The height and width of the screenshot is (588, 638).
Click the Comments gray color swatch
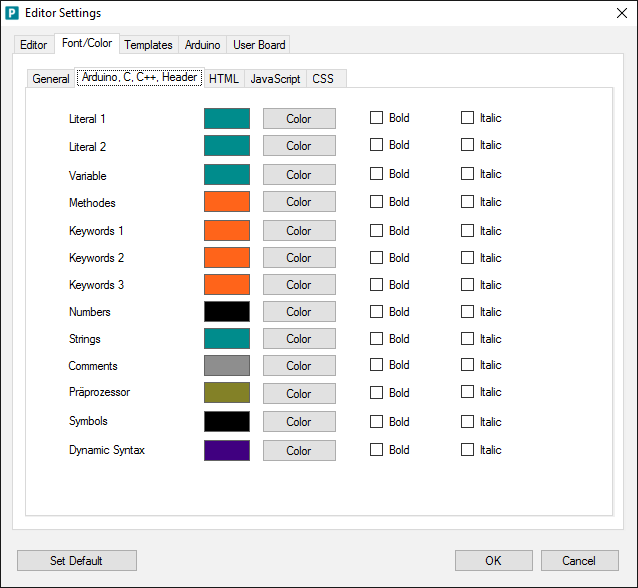coord(227,366)
